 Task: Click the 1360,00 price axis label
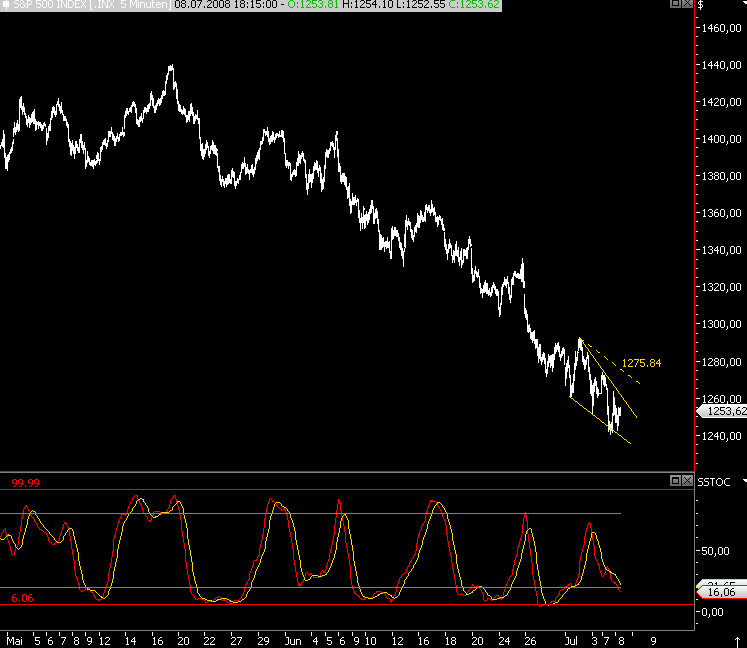722,213
